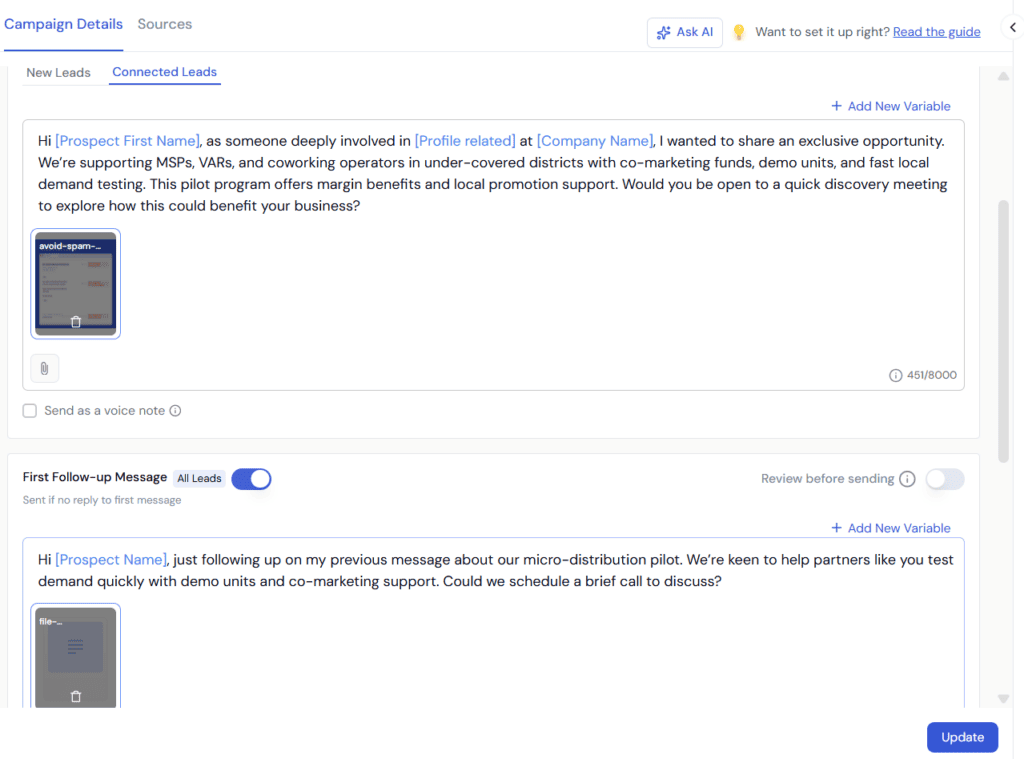Click inside the follow-up message text area
Viewport: 1024px width, 759px height.
(x=494, y=622)
